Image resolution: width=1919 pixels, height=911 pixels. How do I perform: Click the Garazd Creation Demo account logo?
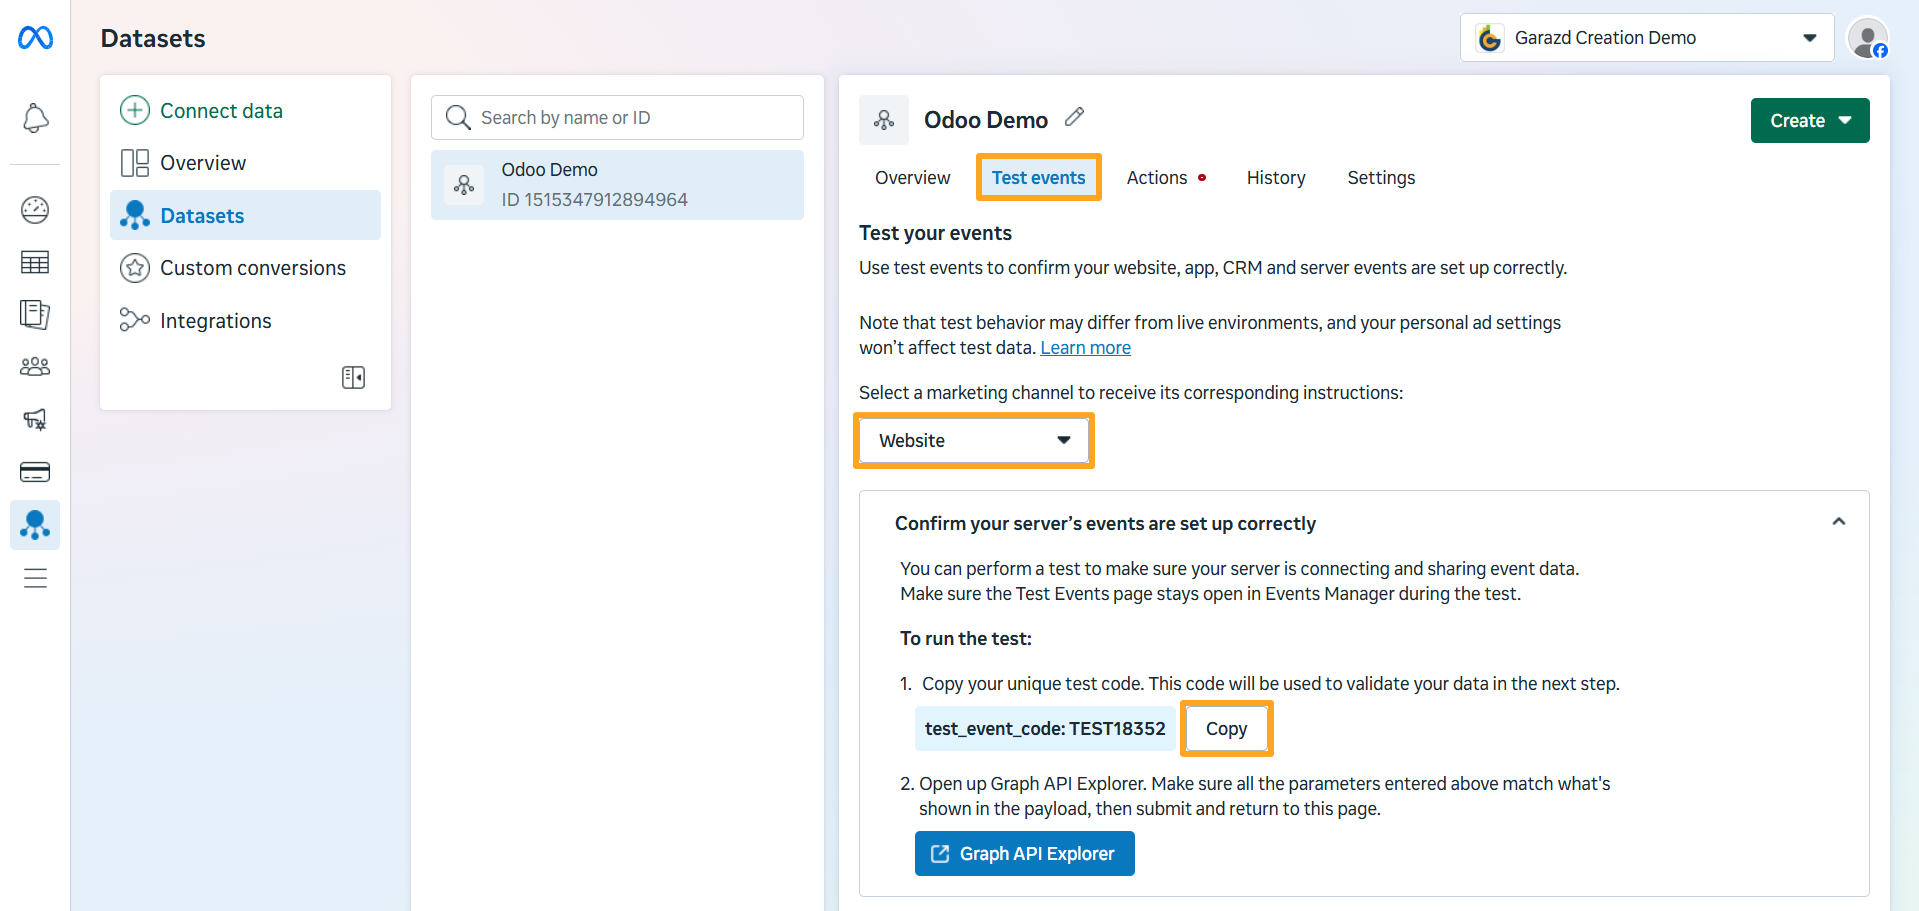pyautogui.click(x=1490, y=38)
